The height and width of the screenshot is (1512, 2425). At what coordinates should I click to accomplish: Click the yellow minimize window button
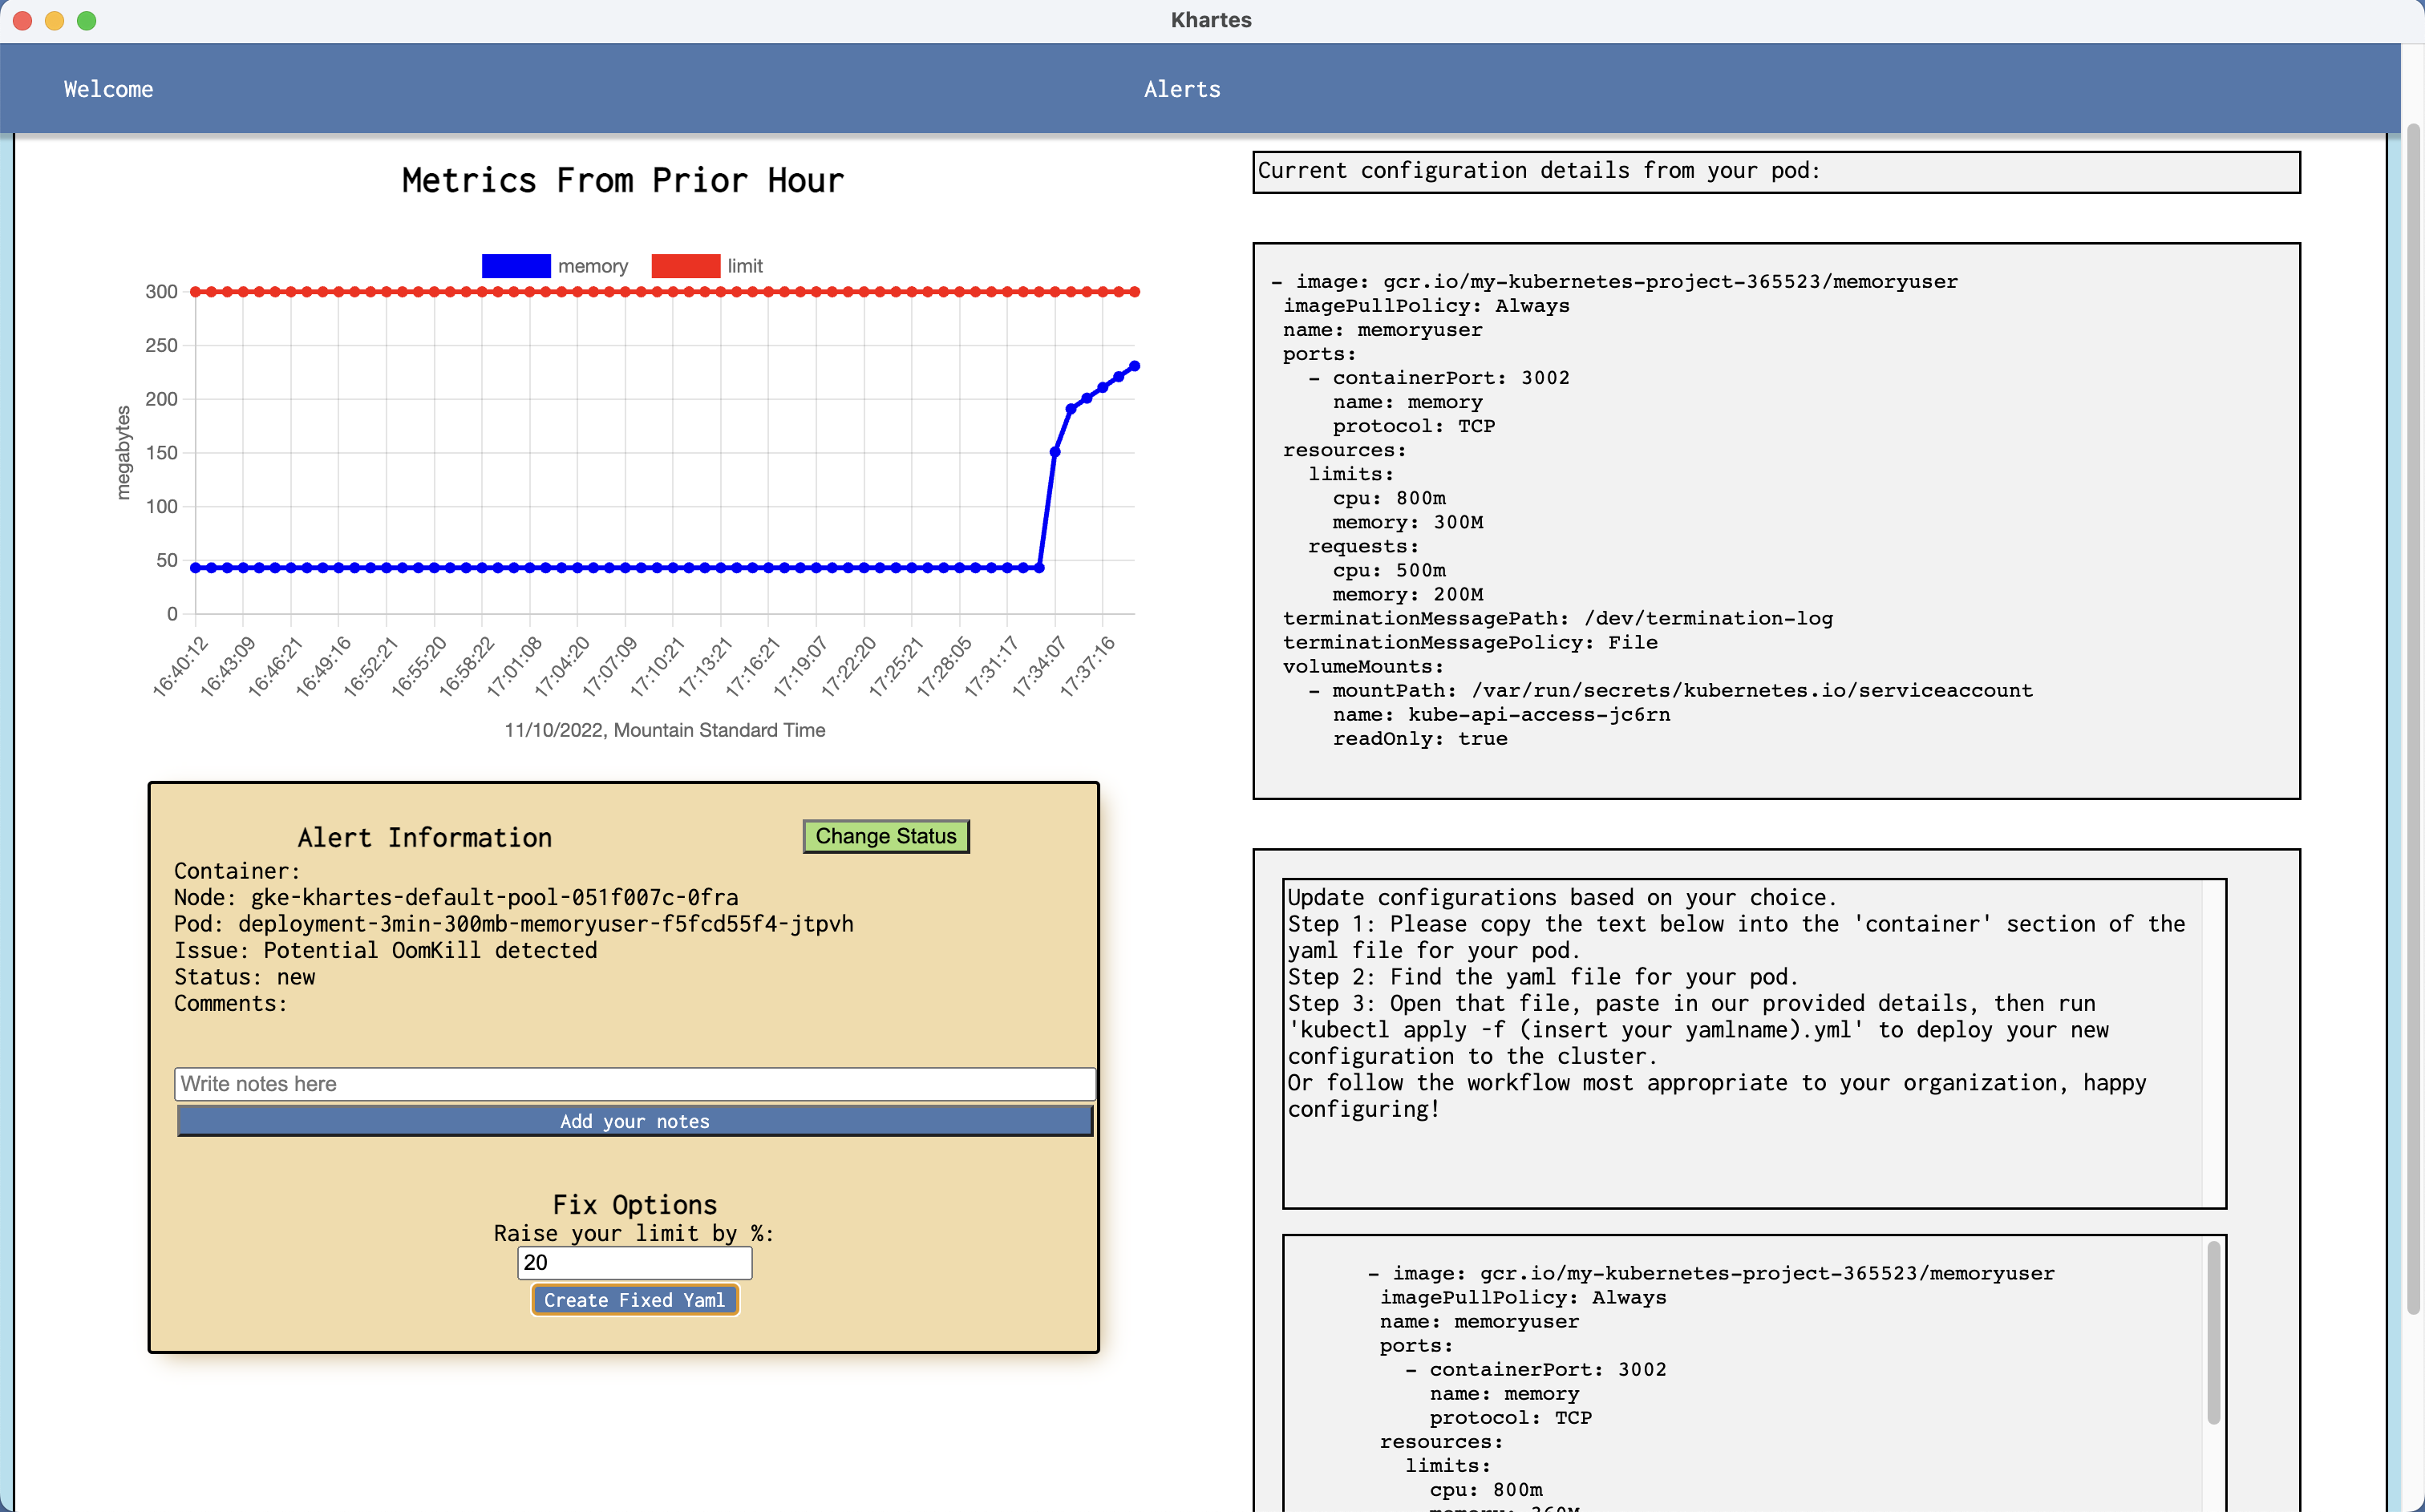coord(55,20)
